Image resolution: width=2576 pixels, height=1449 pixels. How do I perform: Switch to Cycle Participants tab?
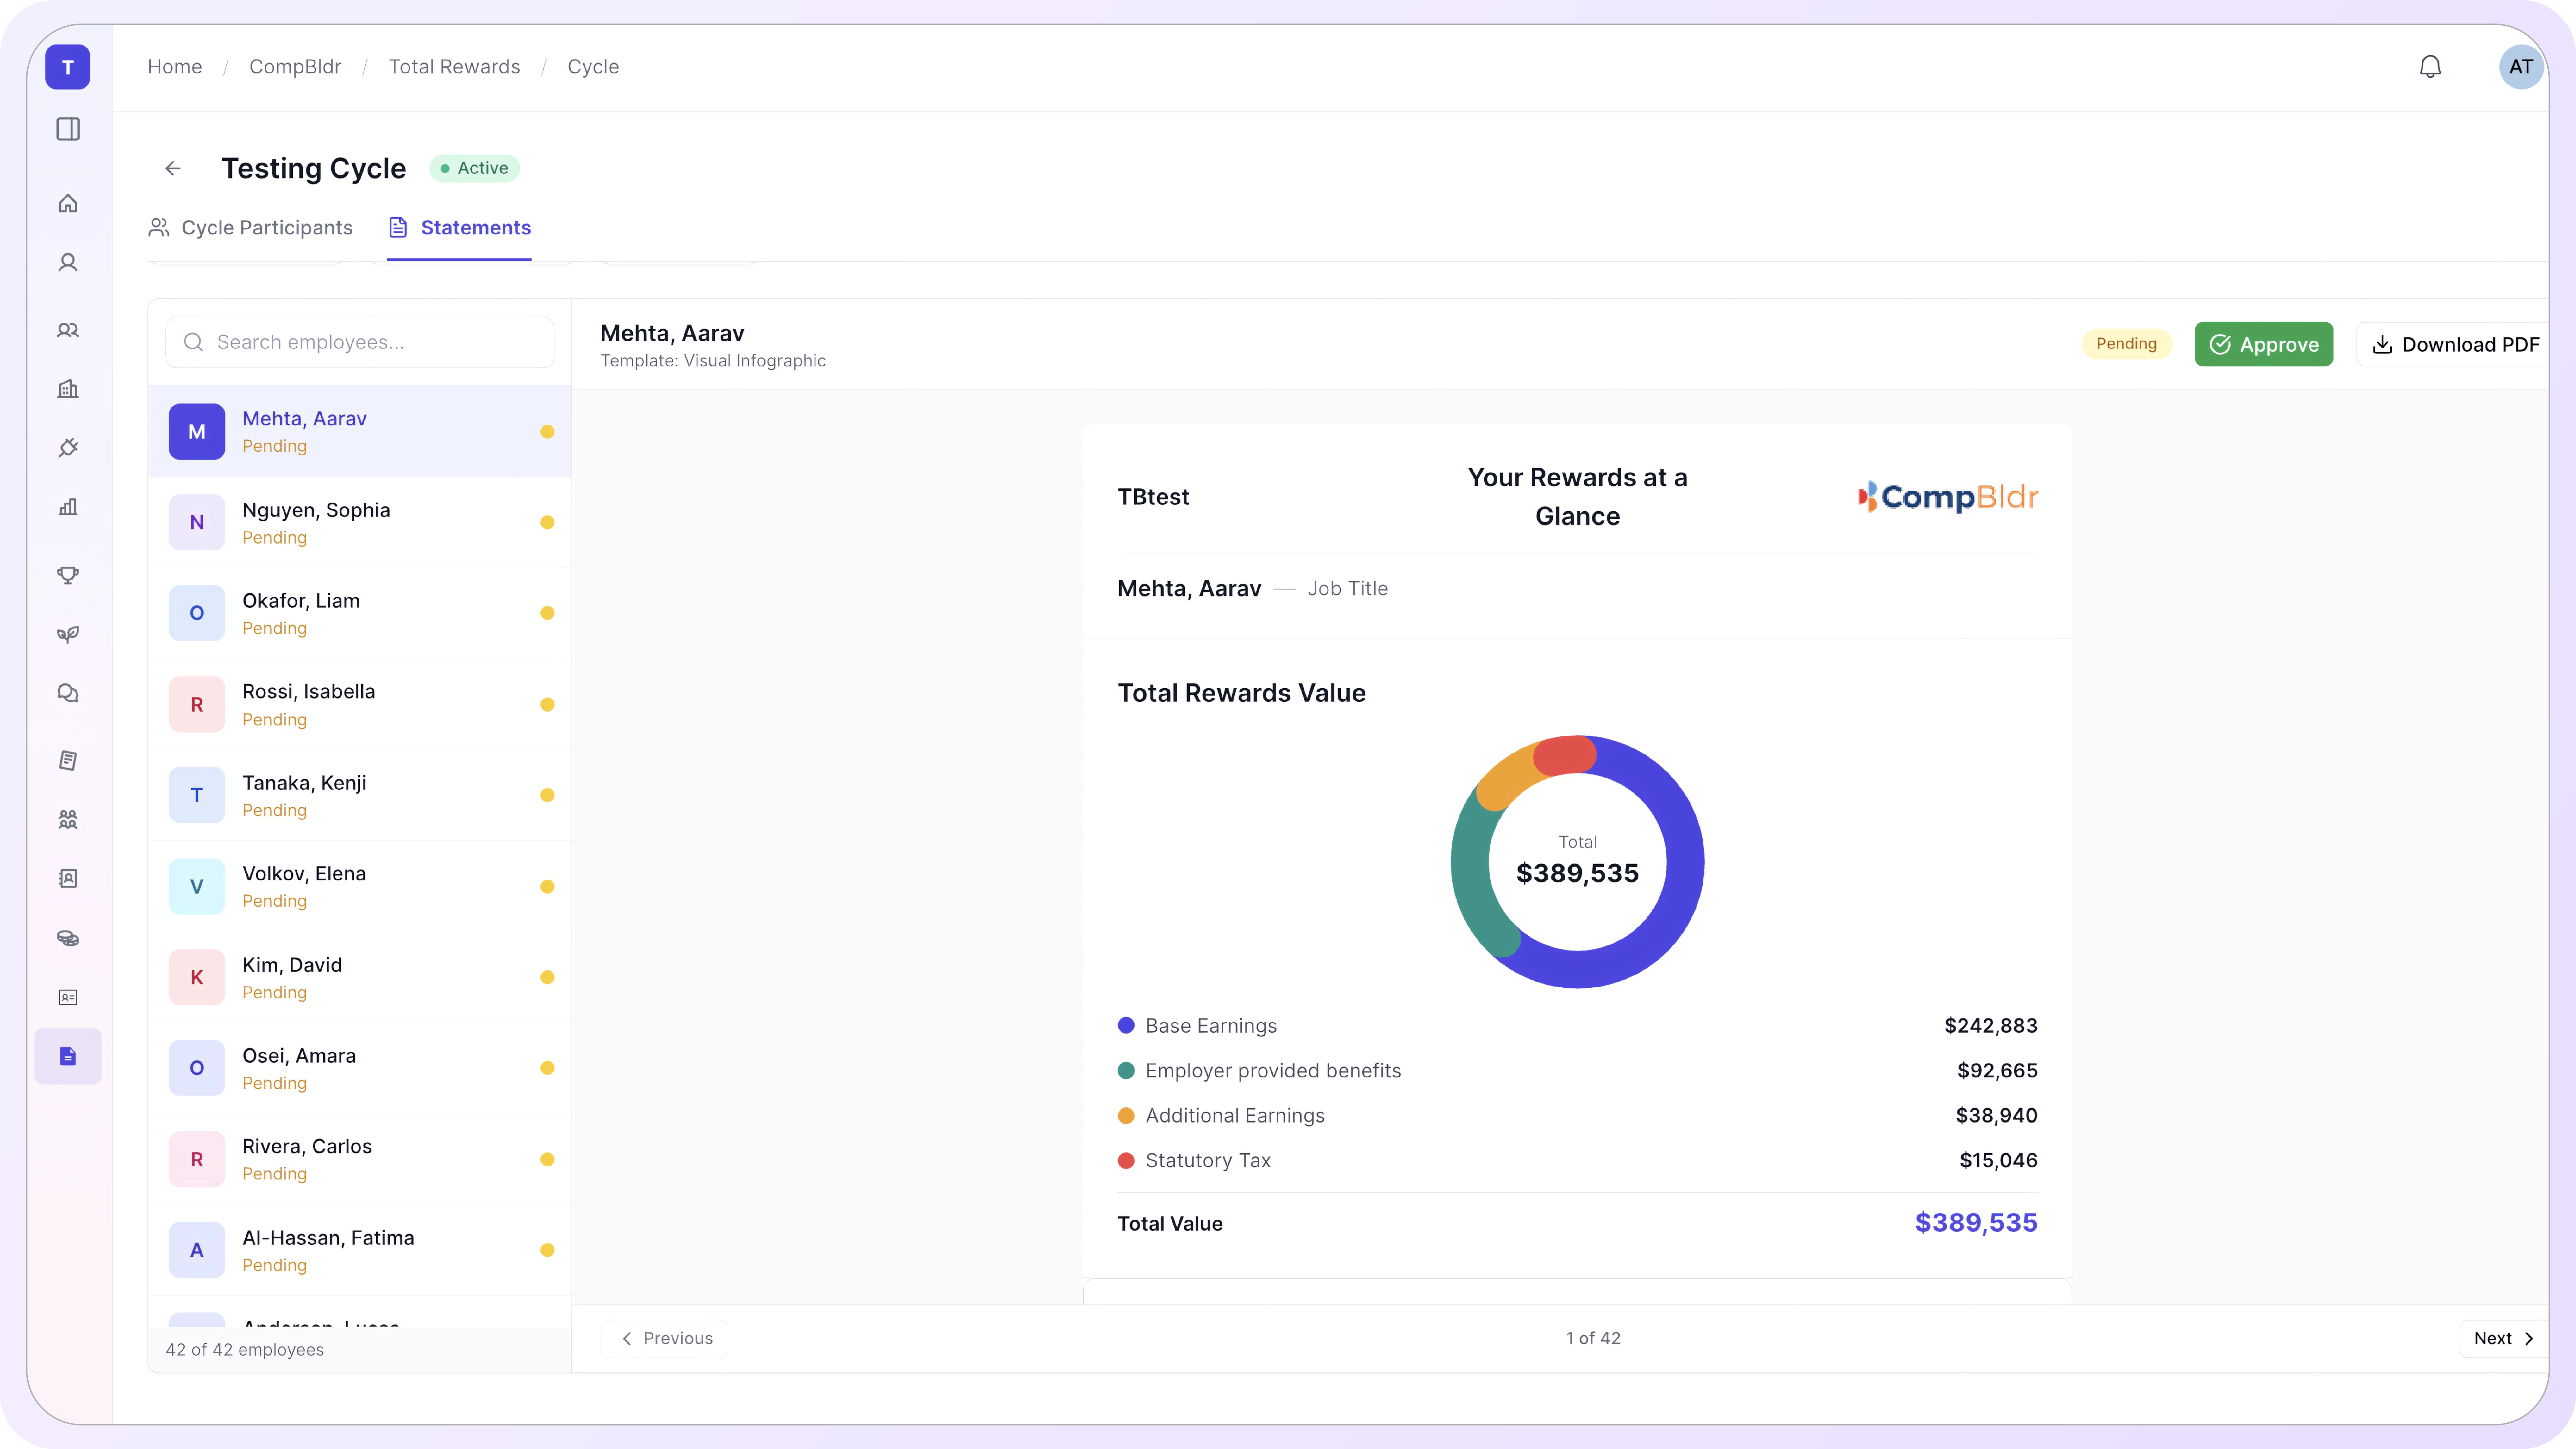[251, 228]
